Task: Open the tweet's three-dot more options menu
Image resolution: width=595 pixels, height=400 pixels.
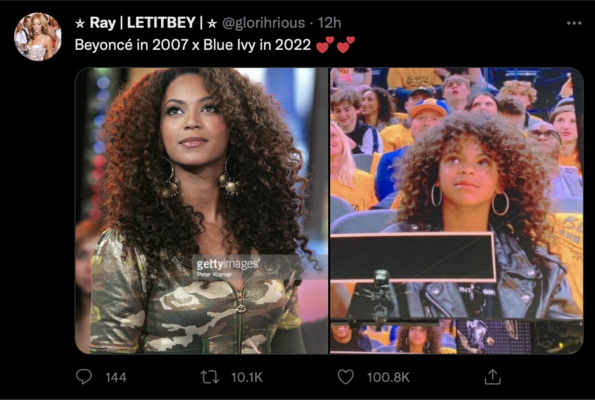Action: (x=574, y=23)
